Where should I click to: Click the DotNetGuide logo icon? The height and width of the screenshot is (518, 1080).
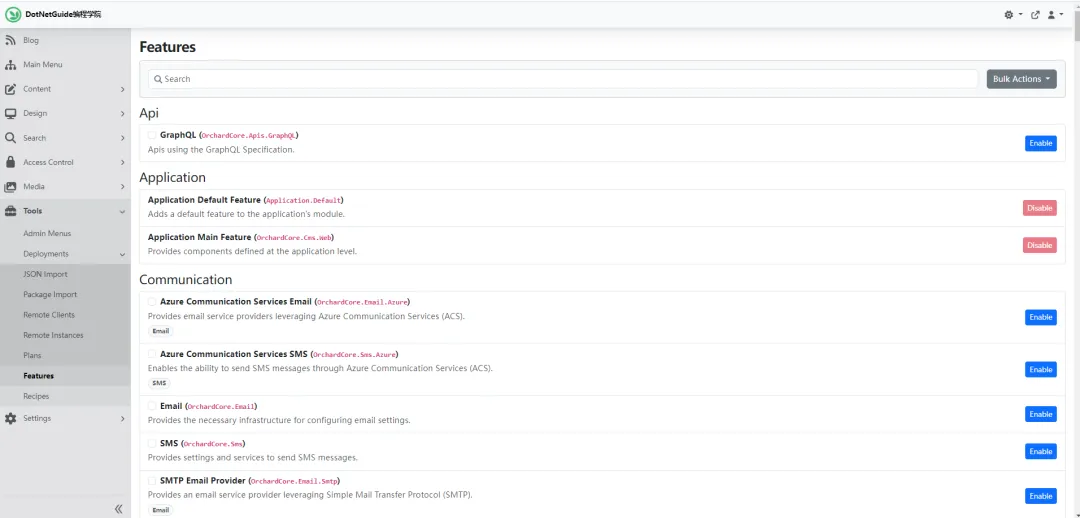click(13, 14)
